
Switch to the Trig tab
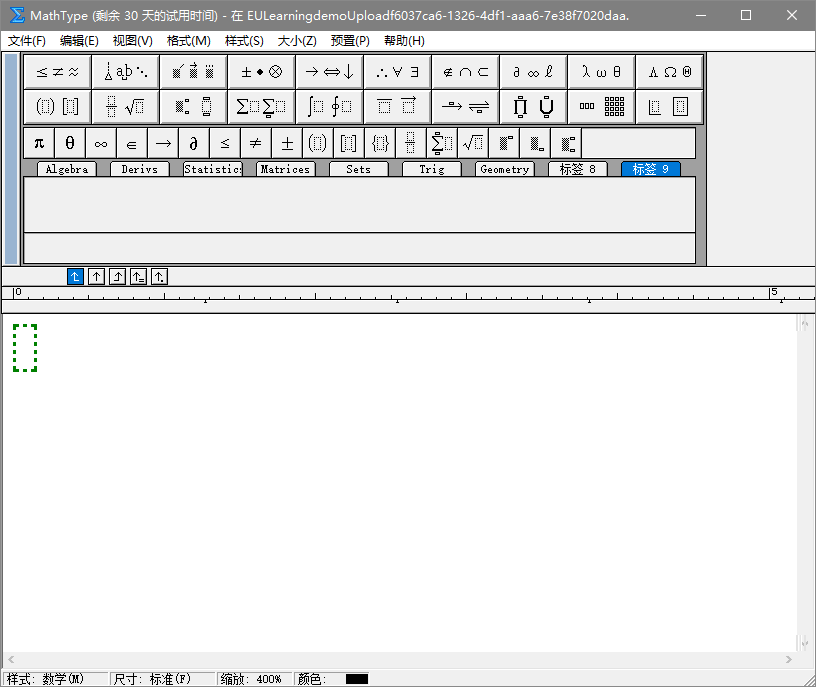(x=431, y=169)
